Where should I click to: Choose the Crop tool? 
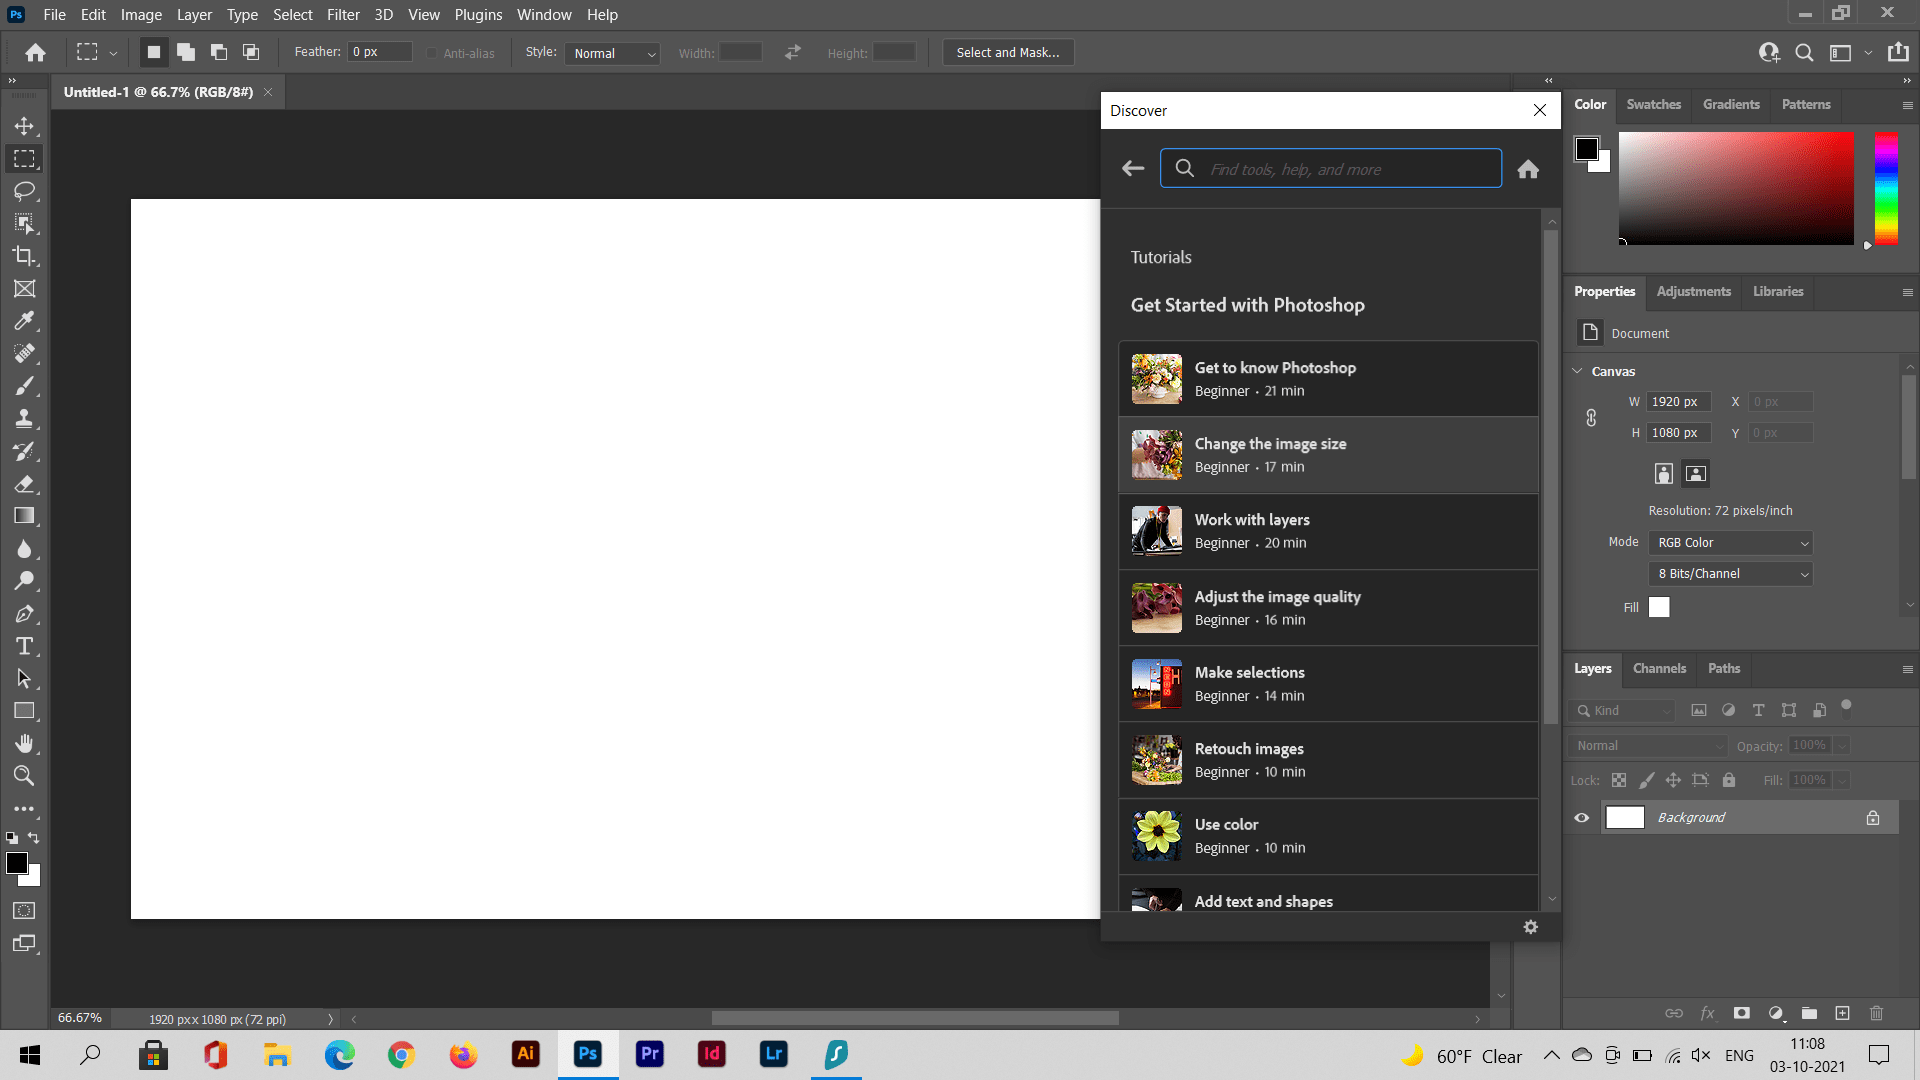(x=25, y=256)
